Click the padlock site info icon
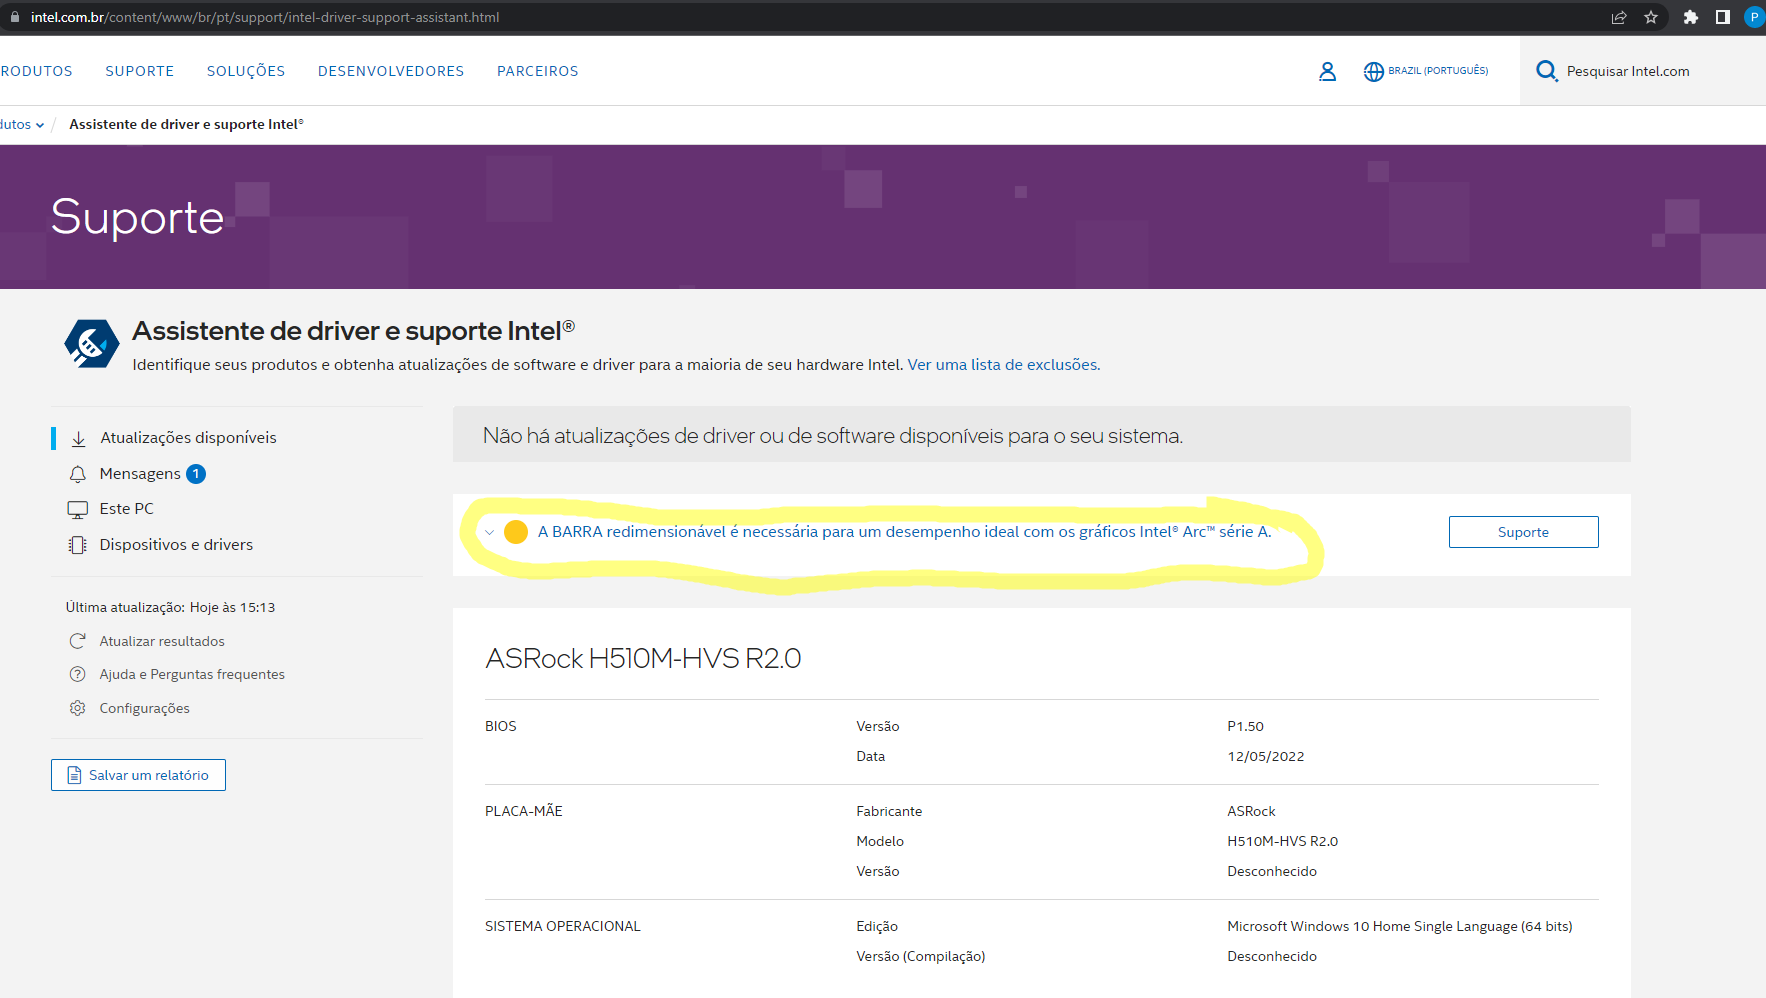This screenshot has height=998, width=1766. 15,17
